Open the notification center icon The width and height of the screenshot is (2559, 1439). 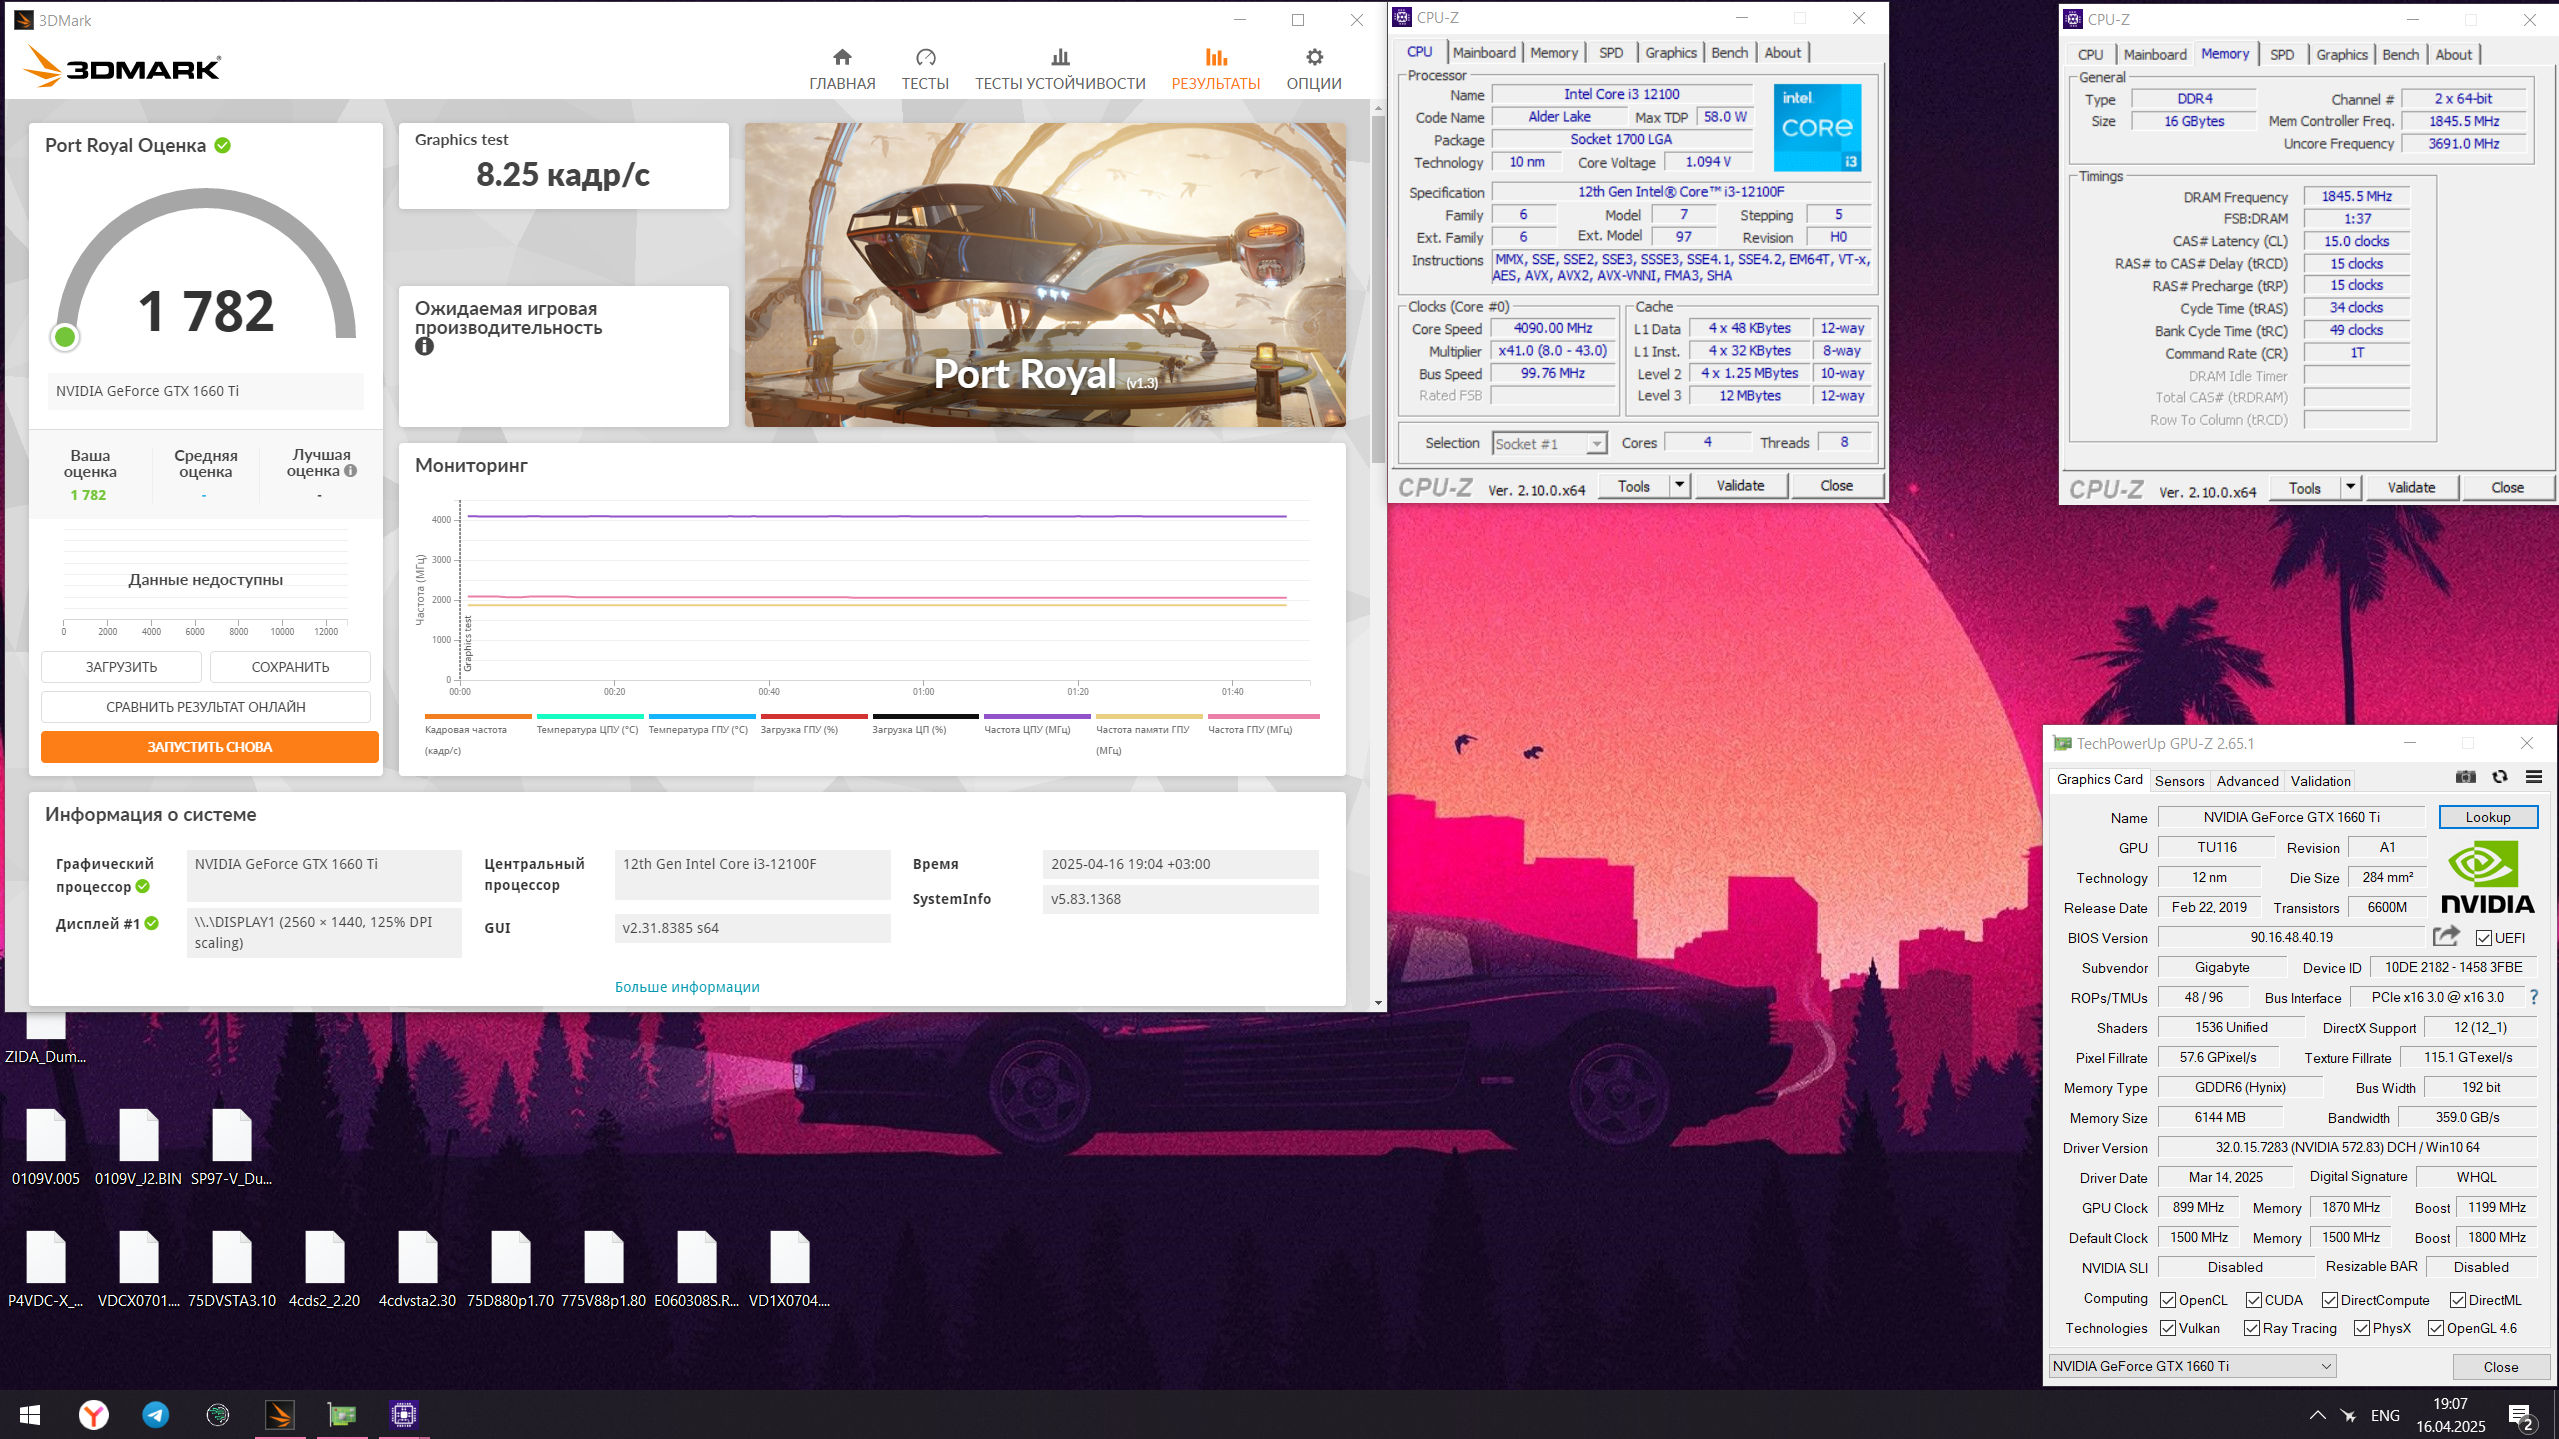click(2520, 1416)
